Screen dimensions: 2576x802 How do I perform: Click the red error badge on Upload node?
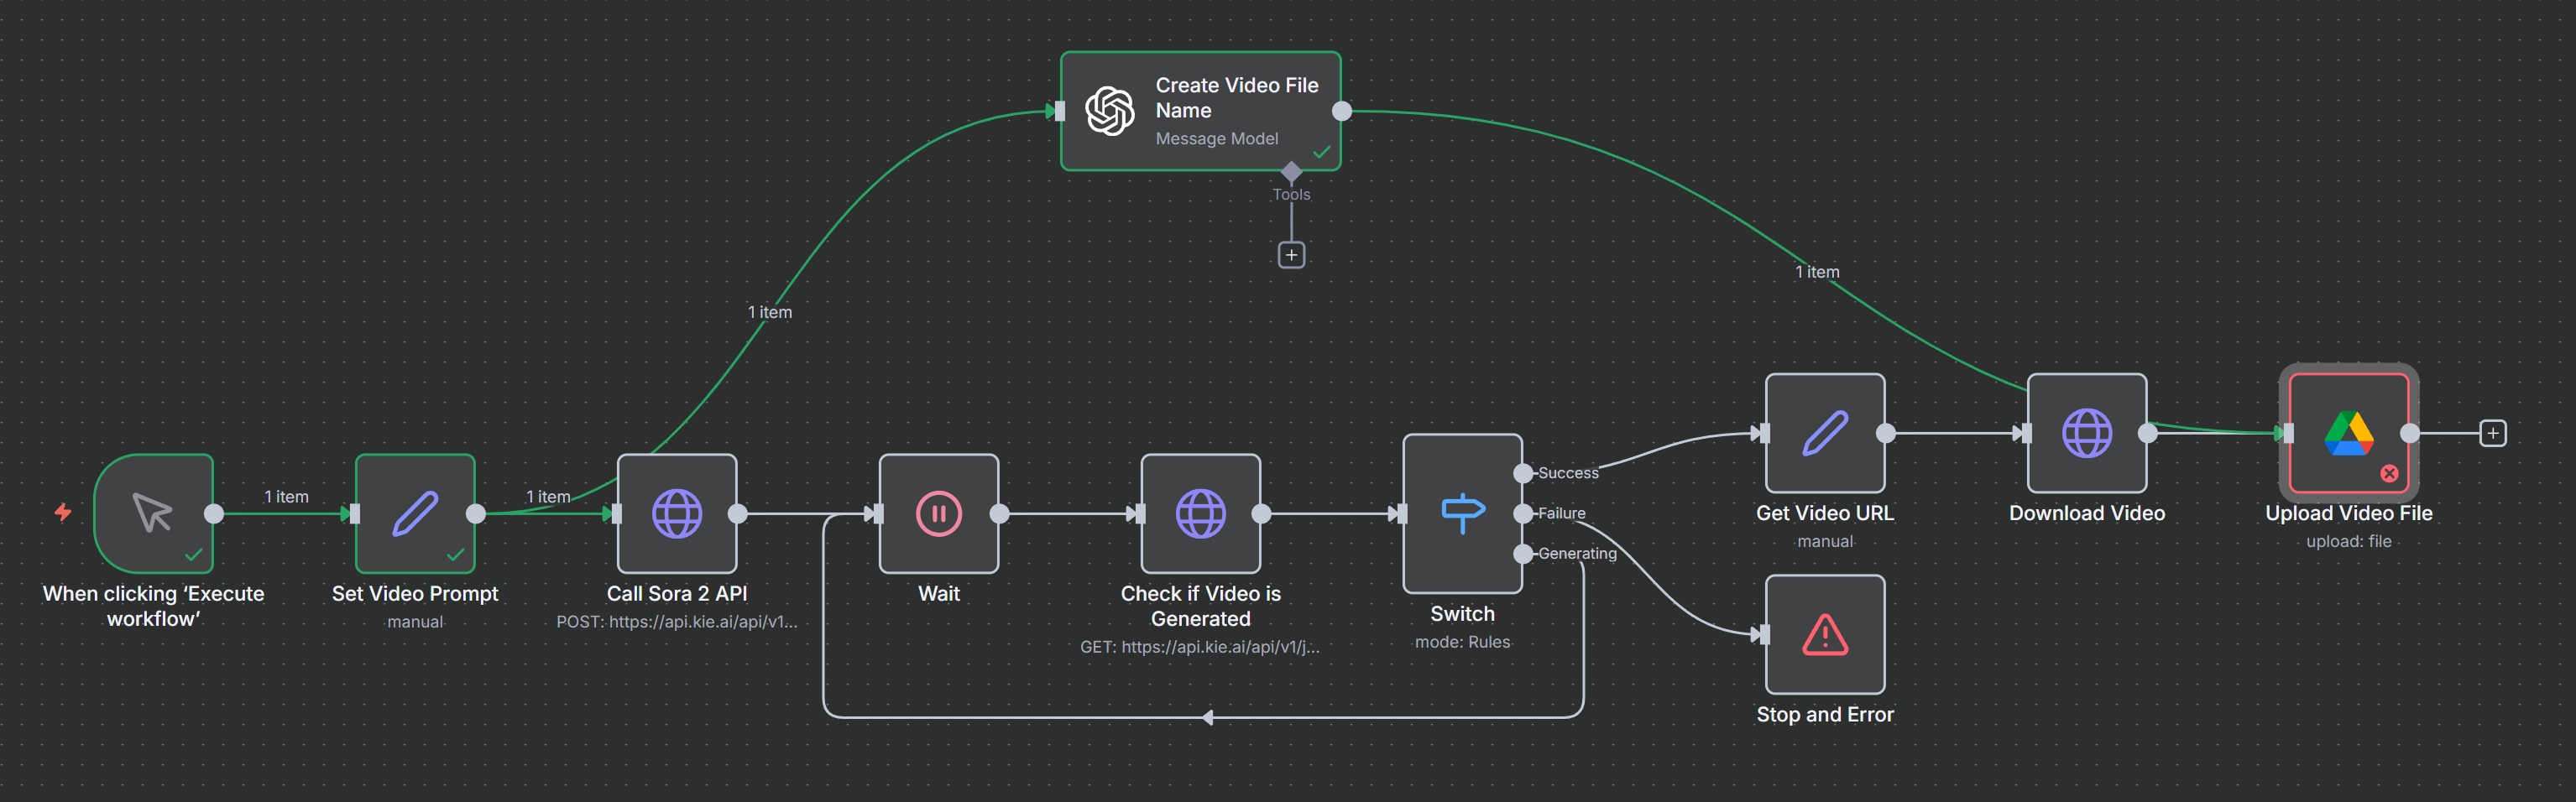pyautogui.click(x=2389, y=473)
